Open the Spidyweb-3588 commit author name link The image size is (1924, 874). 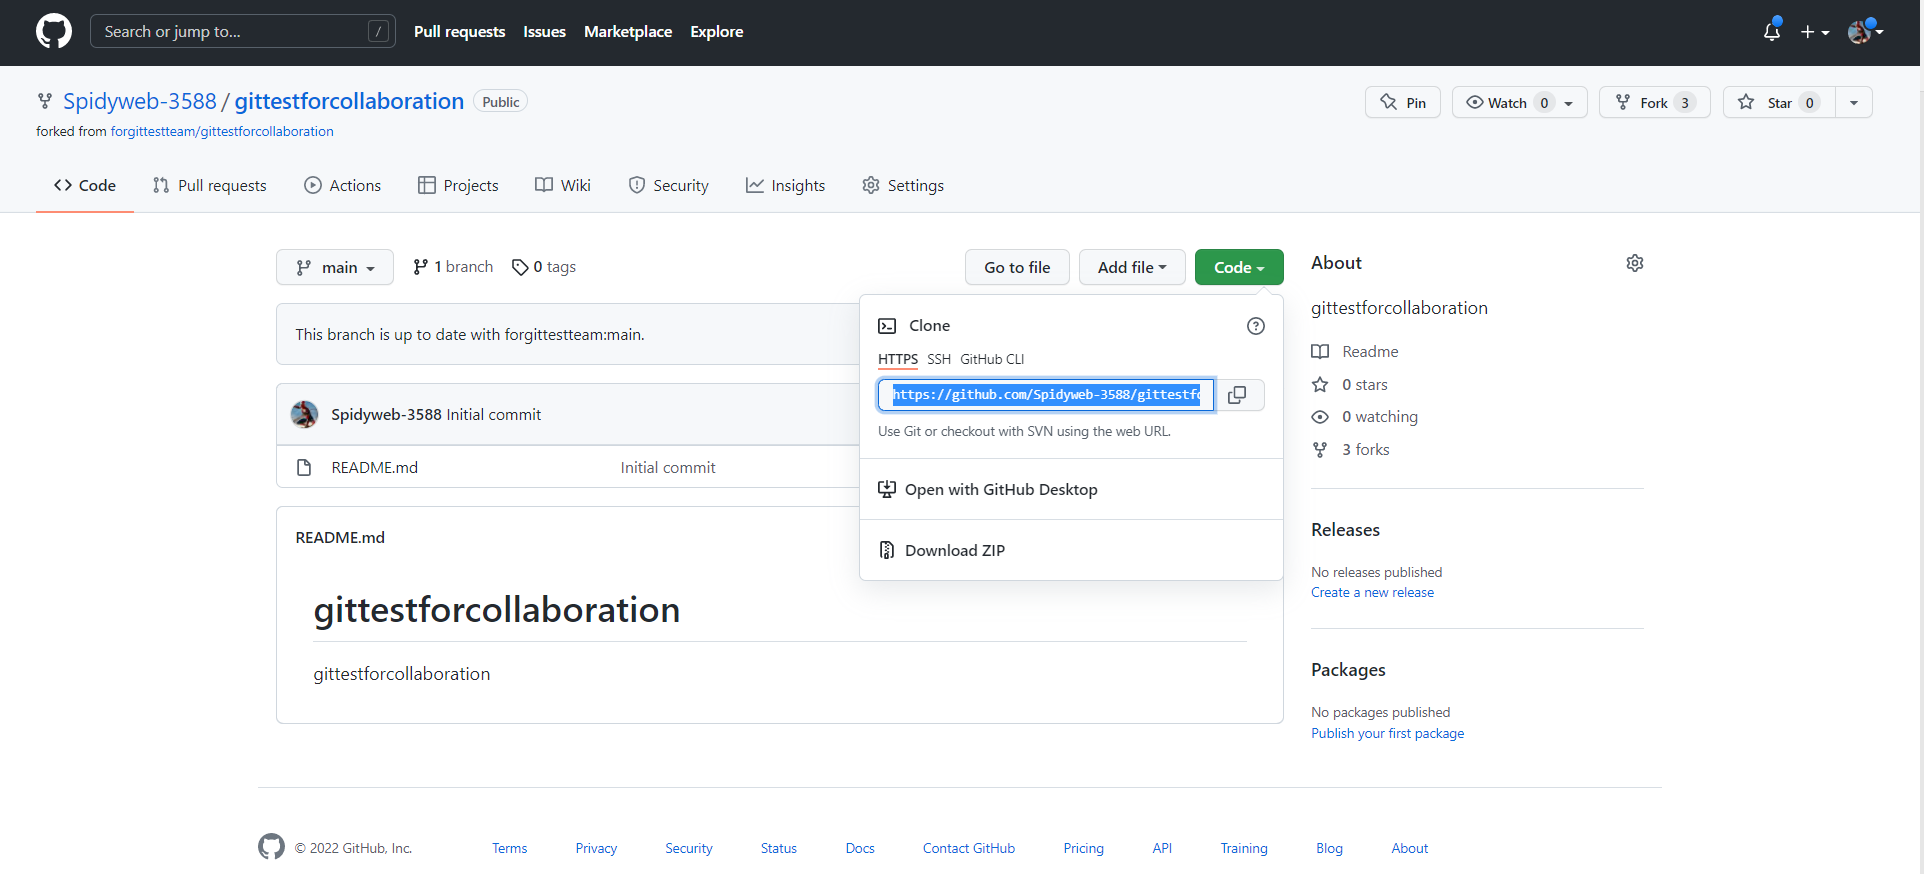[x=386, y=414]
